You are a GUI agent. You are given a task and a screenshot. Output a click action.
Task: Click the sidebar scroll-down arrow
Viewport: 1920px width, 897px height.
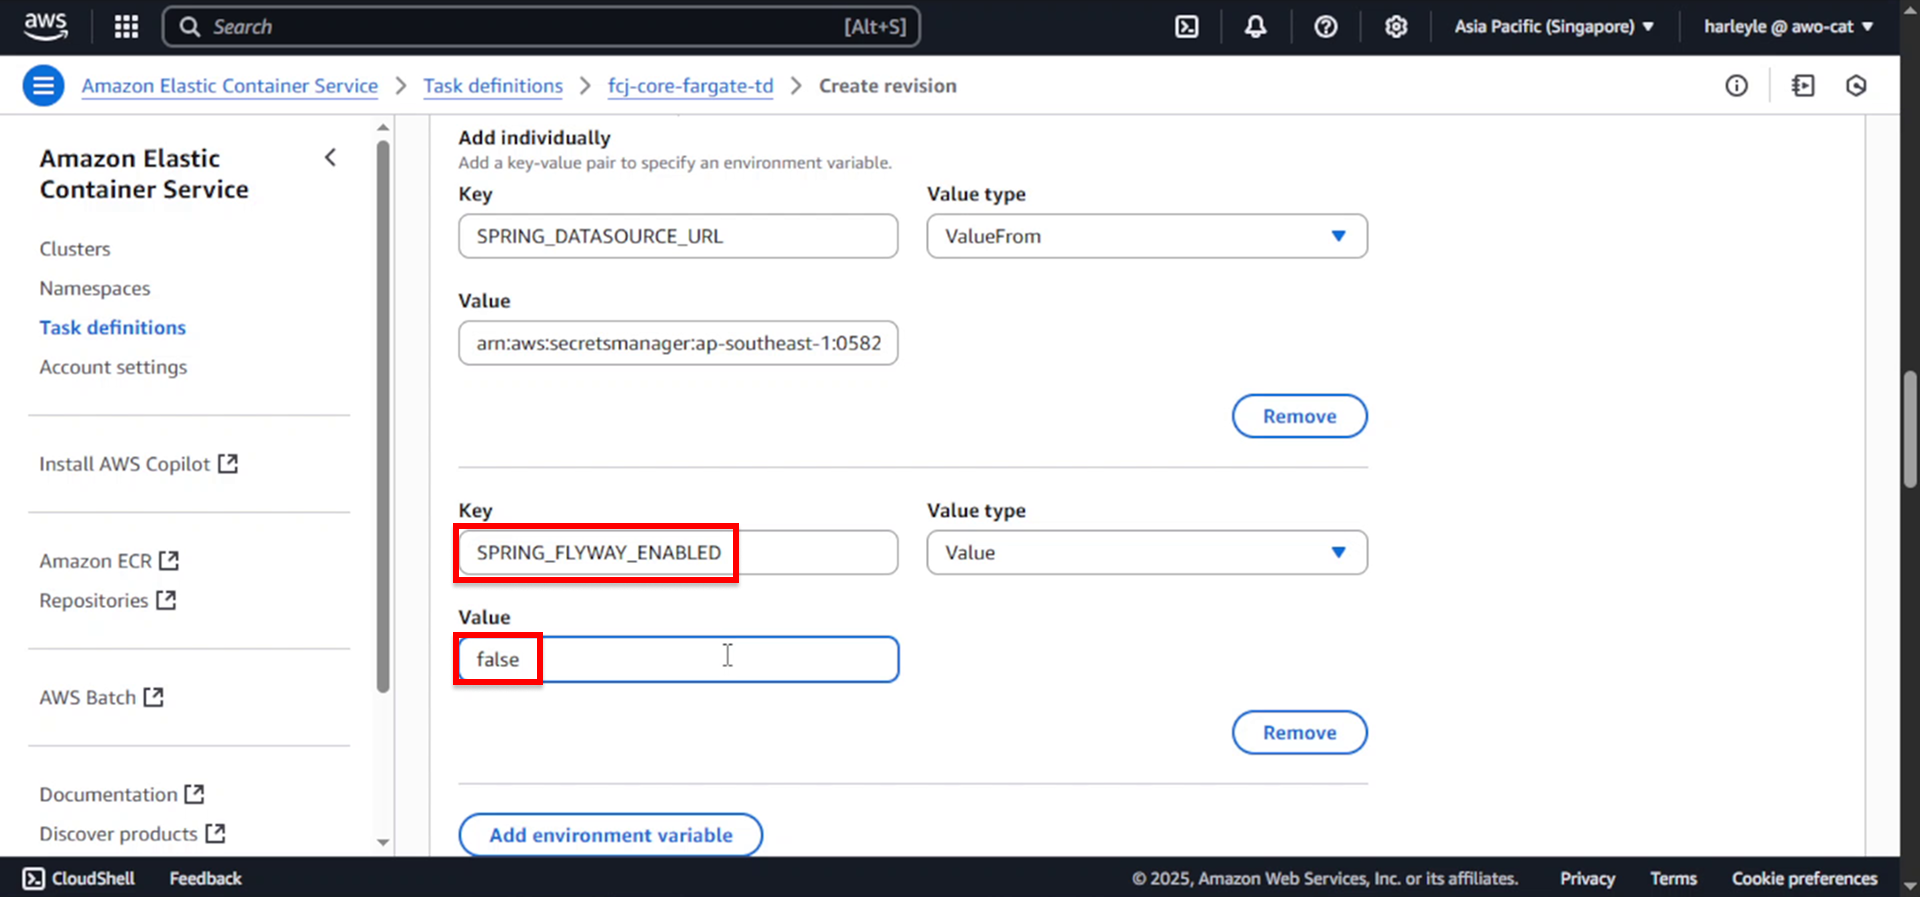383,842
